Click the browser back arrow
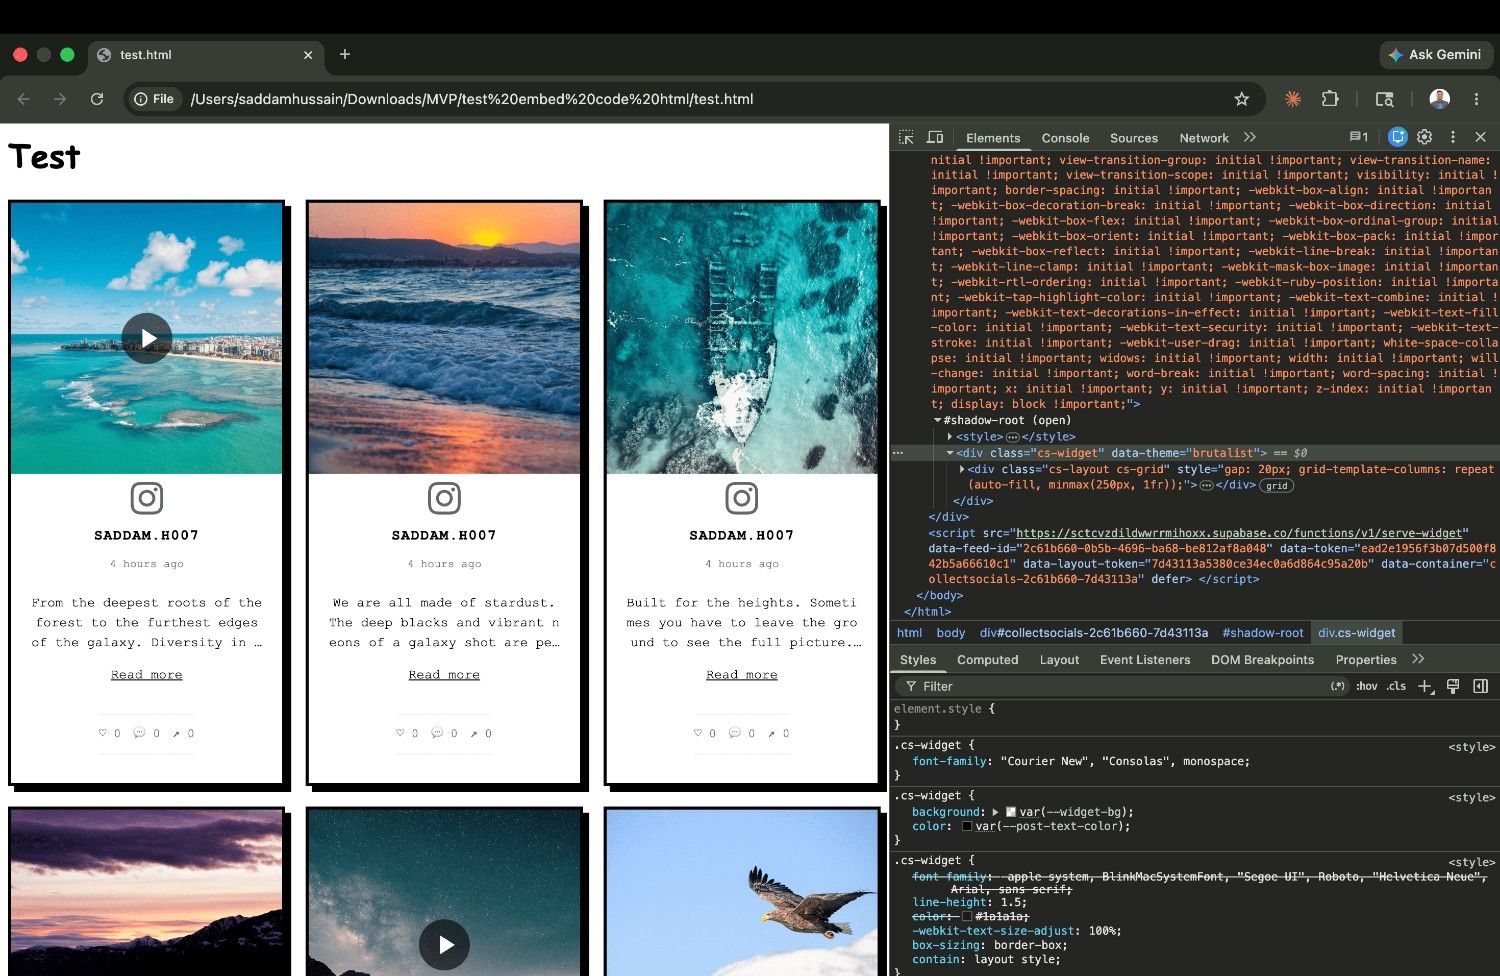The width and height of the screenshot is (1500, 976). pos(24,99)
